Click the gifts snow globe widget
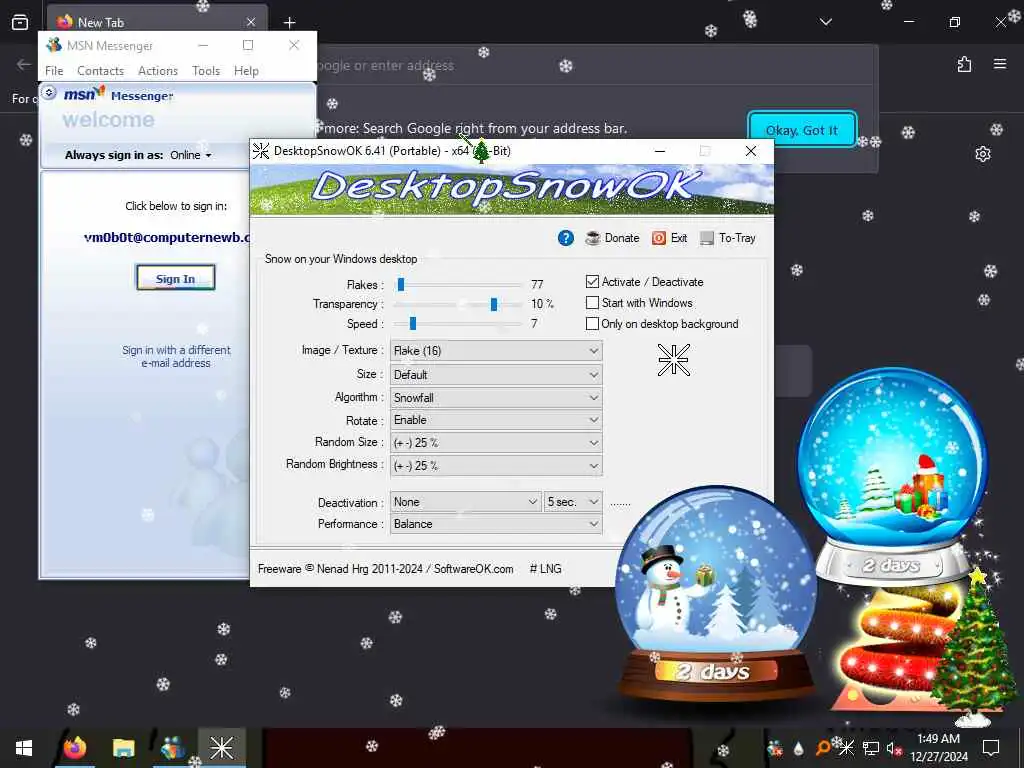 click(x=891, y=475)
